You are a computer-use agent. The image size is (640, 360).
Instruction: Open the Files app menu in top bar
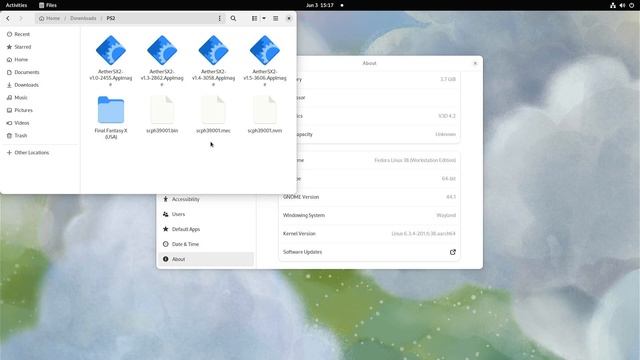pyautogui.click(x=48, y=5)
